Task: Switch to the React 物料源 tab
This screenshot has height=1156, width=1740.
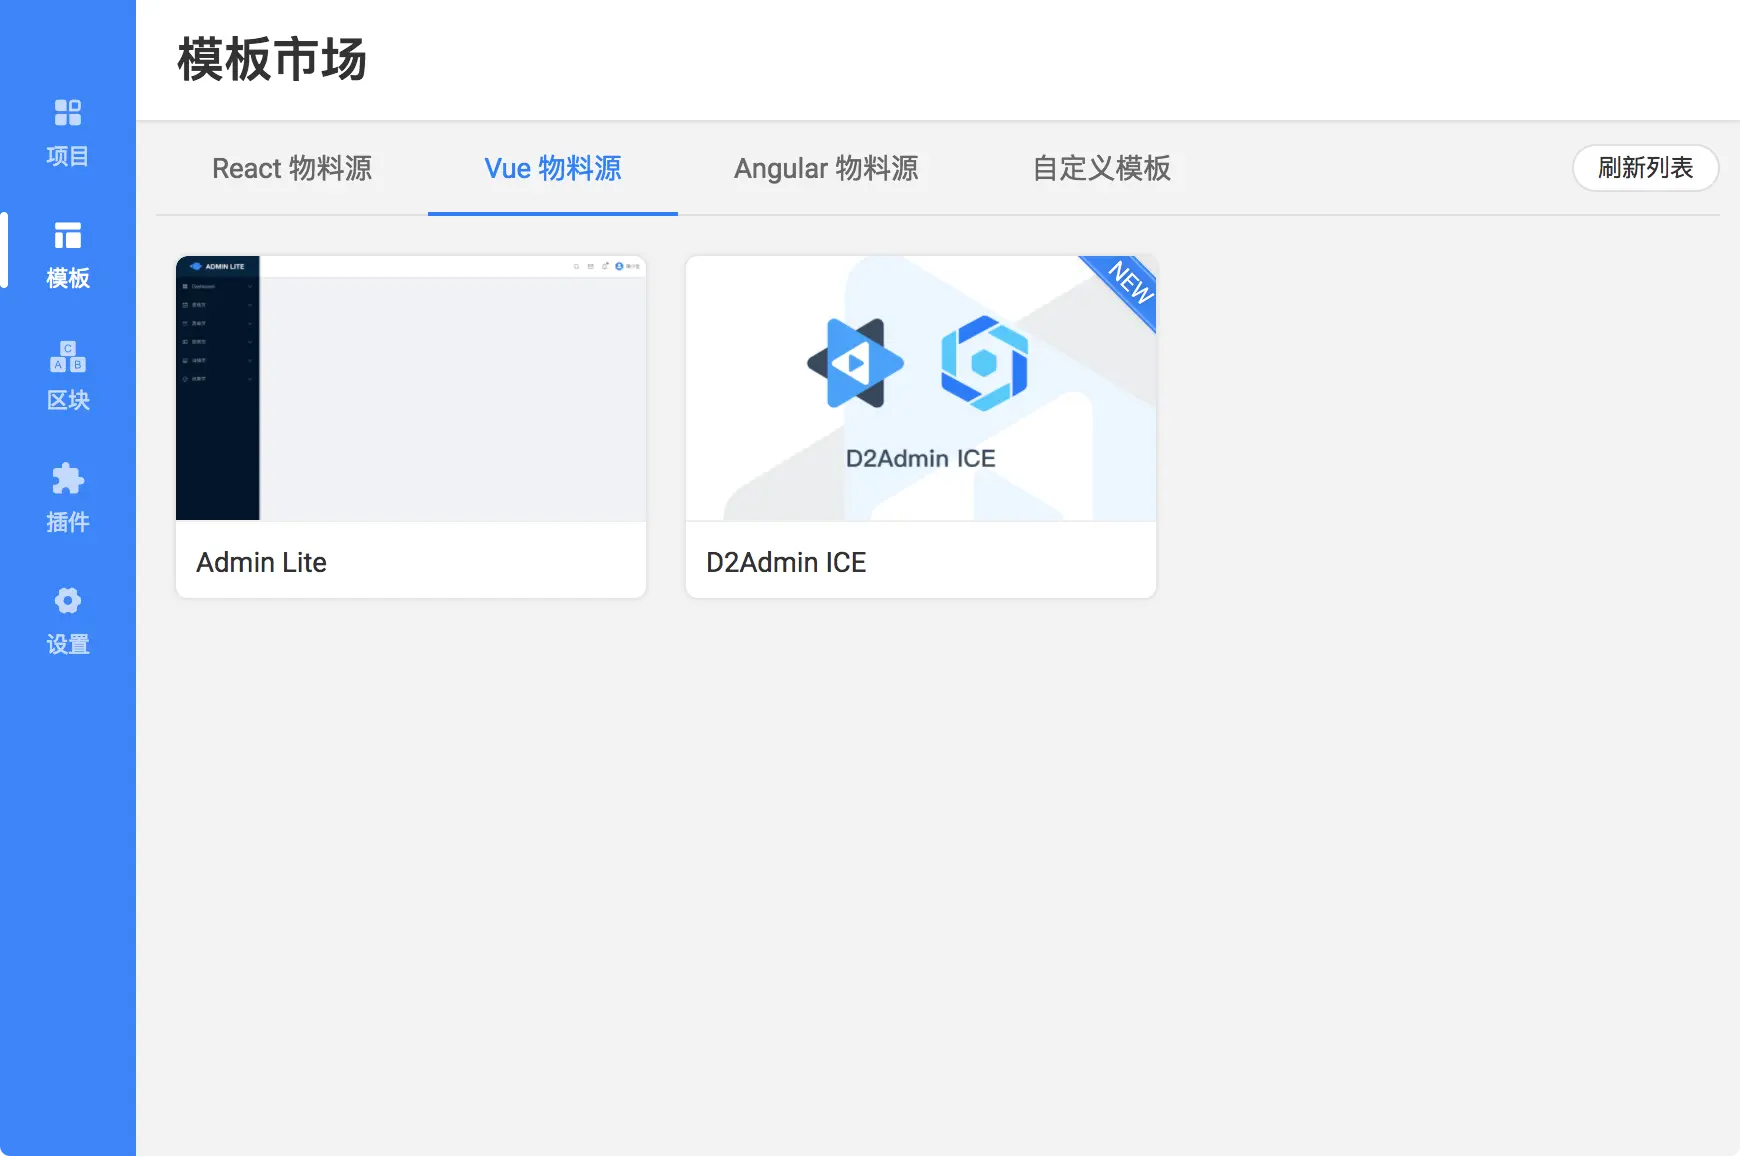Action: point(292,168)
